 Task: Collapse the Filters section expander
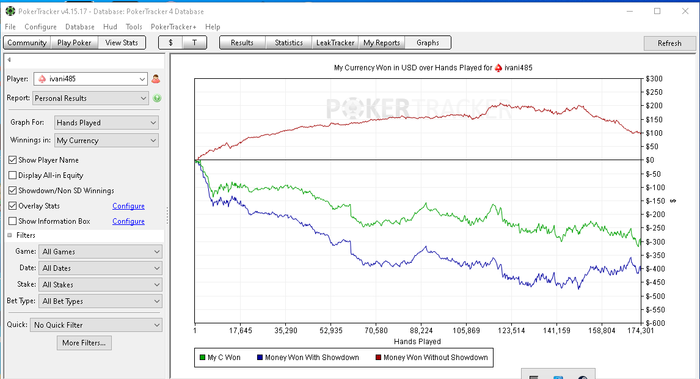[10, 235]
